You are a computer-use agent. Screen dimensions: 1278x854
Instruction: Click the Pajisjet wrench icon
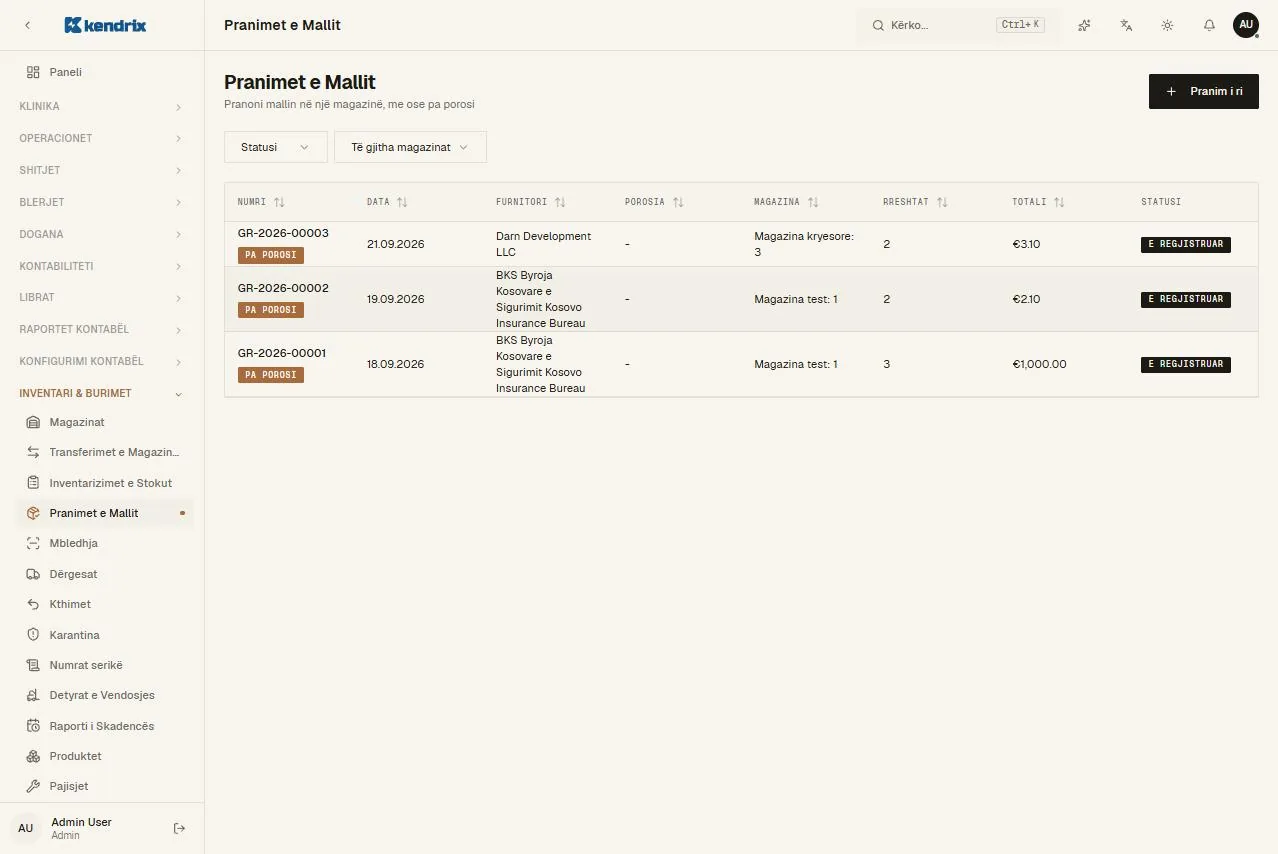pyautogui.click(x=33, y=786)
